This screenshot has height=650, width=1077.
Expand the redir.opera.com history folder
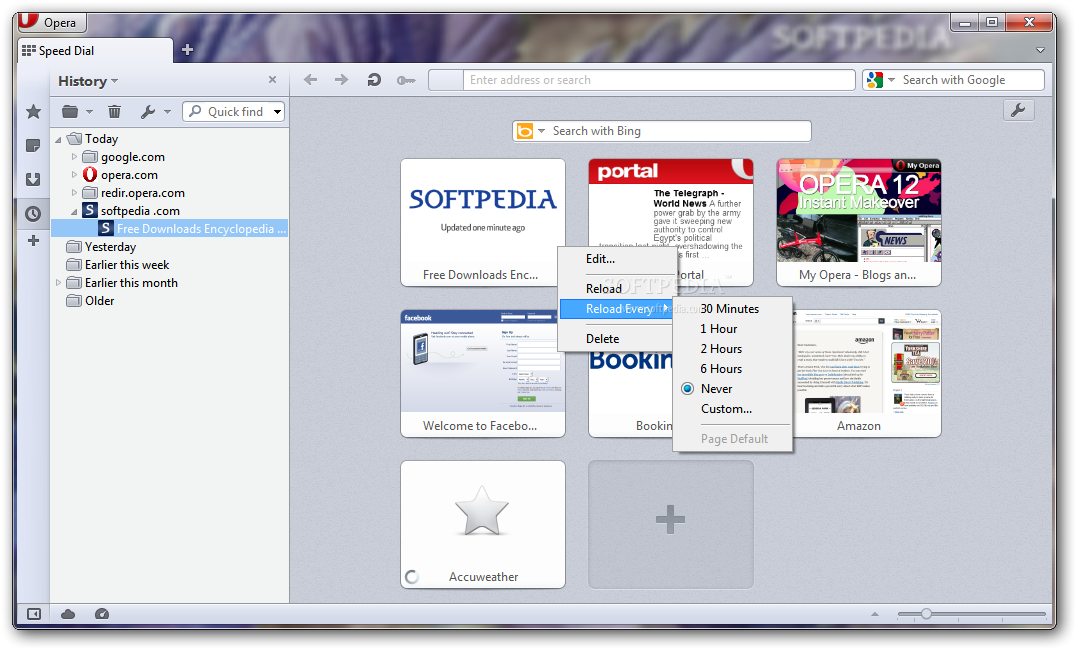click(74, 192)
